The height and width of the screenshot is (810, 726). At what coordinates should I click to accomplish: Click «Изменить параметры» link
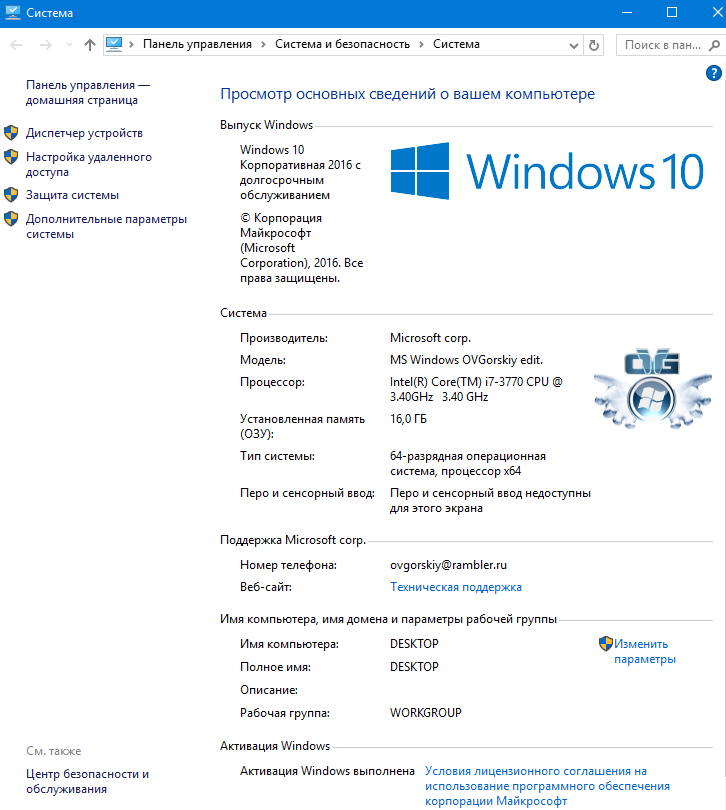(645, 651)
